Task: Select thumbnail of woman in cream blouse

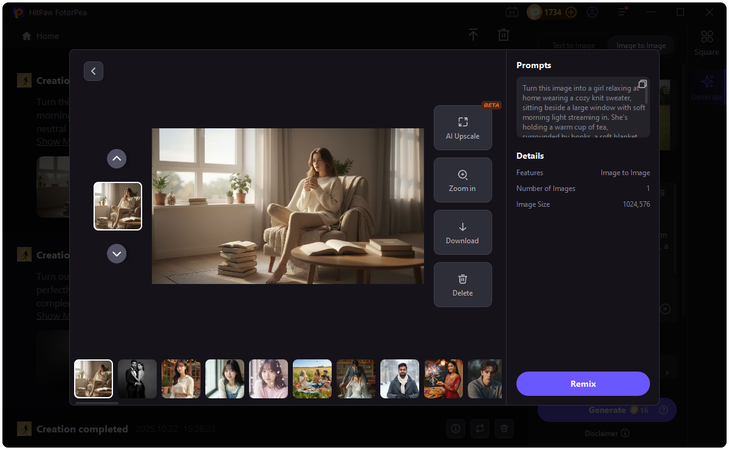Action: click(x=181, y=379)
